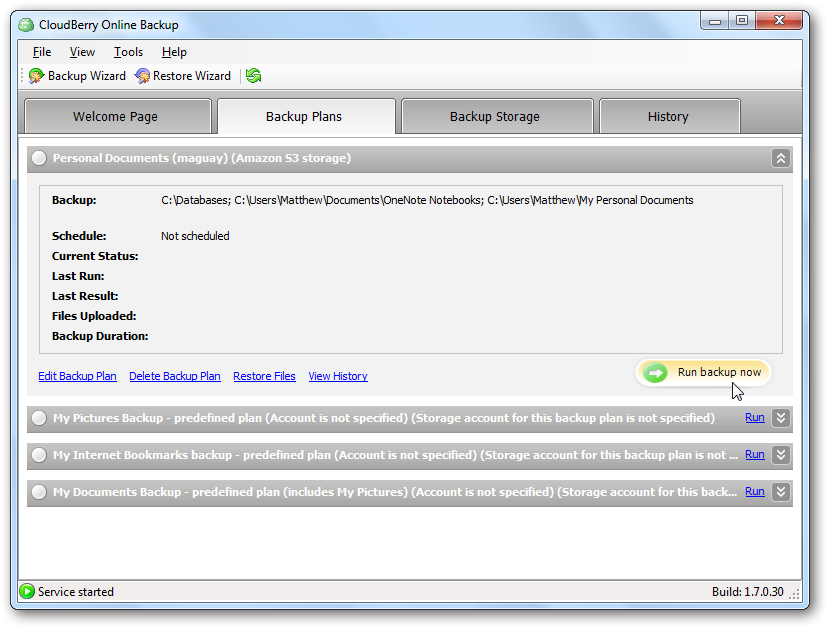
Task: Toggle the My Internet Bookmarks backup circle
Action: [39, 455]
